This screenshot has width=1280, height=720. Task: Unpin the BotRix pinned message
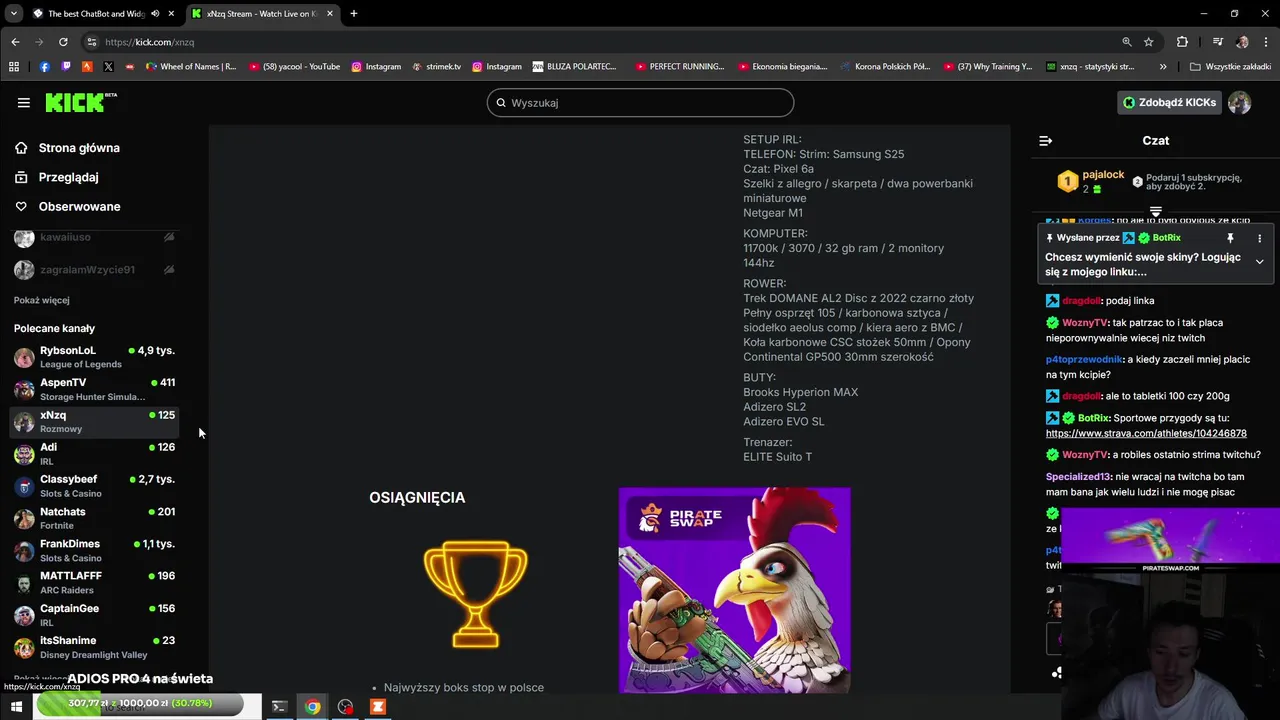click(1230, 238)
